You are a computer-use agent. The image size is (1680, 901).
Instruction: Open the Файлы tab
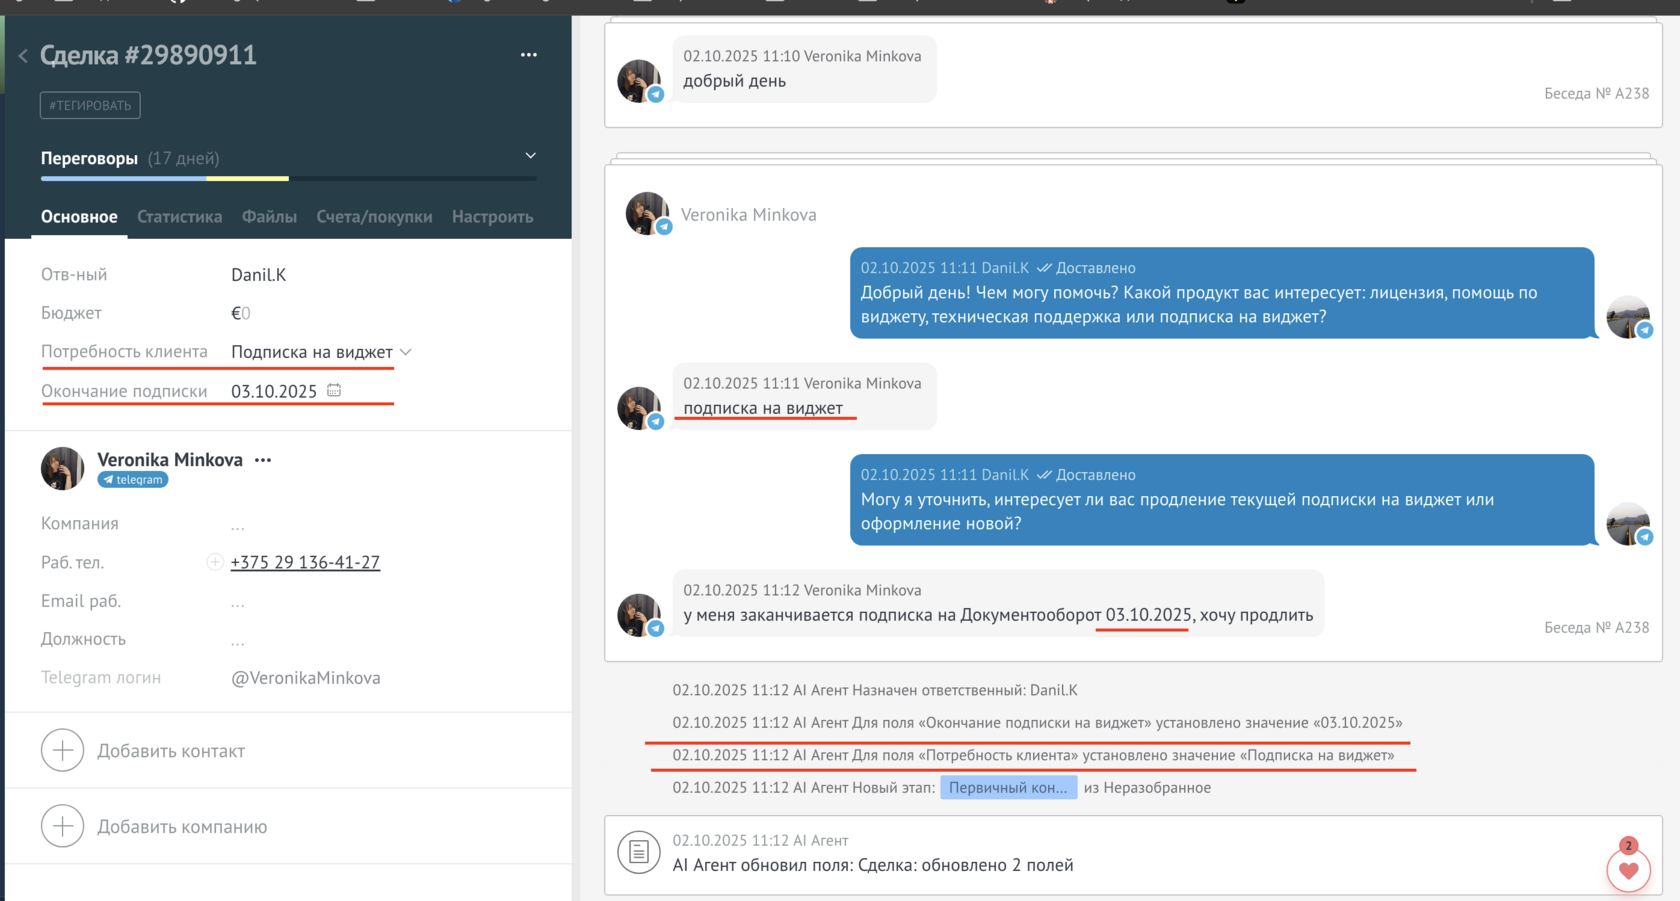269,217
